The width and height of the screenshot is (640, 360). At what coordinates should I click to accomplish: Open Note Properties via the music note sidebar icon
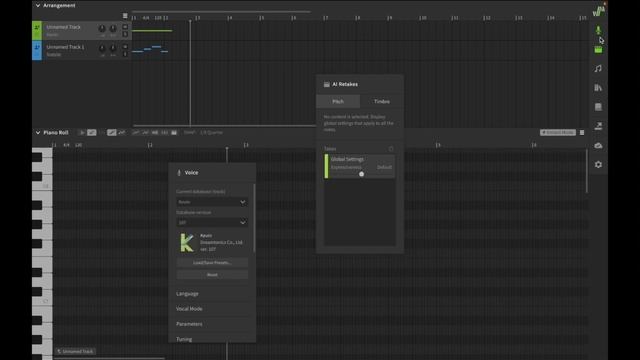point(598,69)
